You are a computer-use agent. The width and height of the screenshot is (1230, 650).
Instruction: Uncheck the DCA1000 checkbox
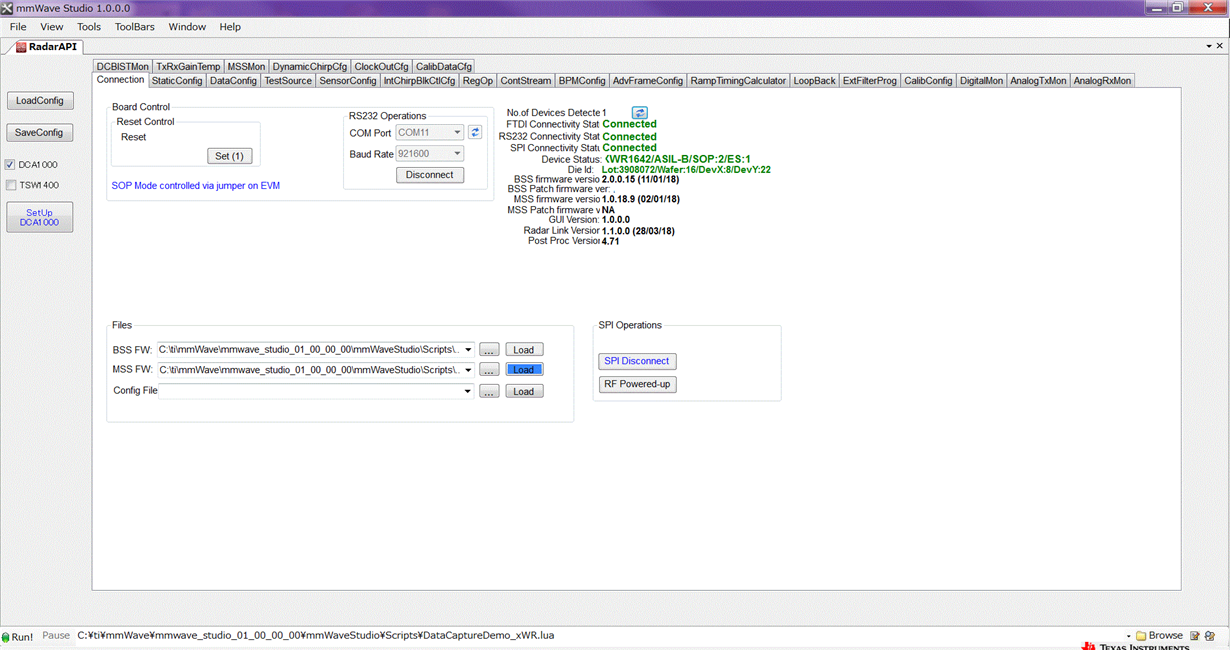11,165
